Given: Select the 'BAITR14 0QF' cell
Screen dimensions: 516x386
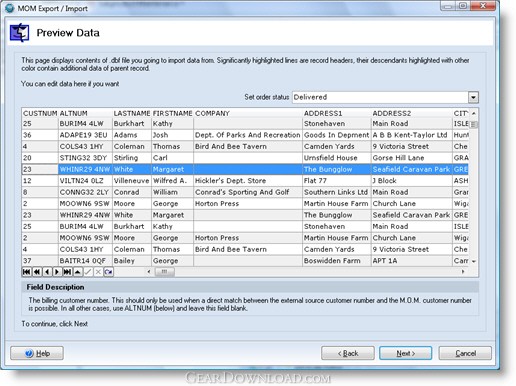Looking at the screenshot, I should [85, 261].
